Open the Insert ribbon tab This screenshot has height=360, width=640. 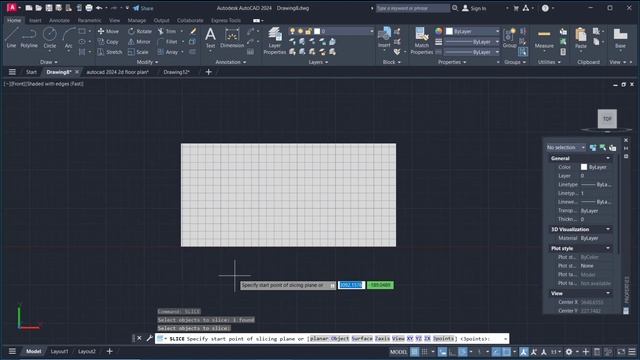point(35,20)
